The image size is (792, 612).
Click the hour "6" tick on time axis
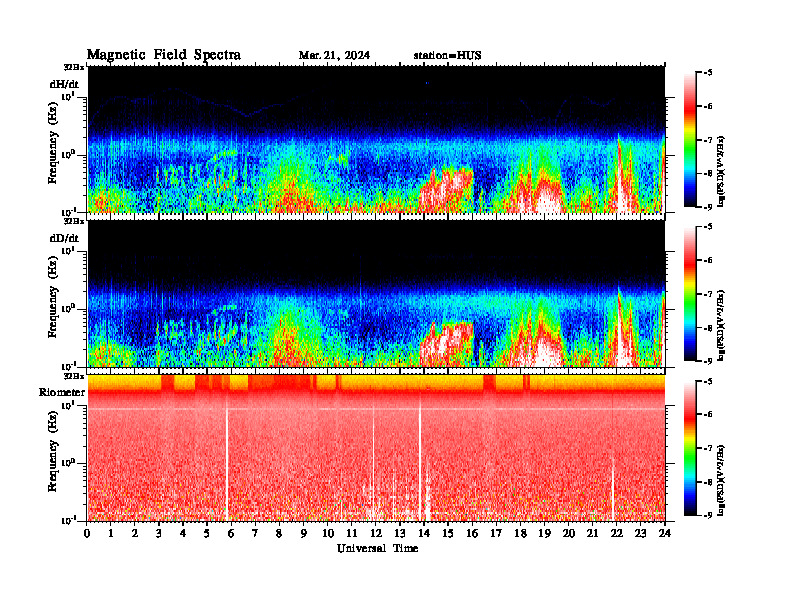pos(231,533)
